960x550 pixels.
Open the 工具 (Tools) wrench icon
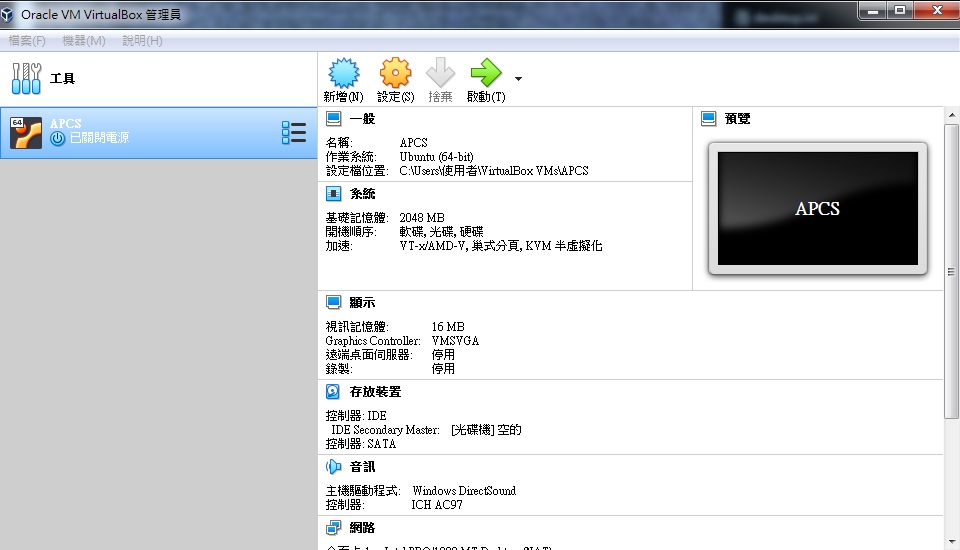(x=27, y=78)
